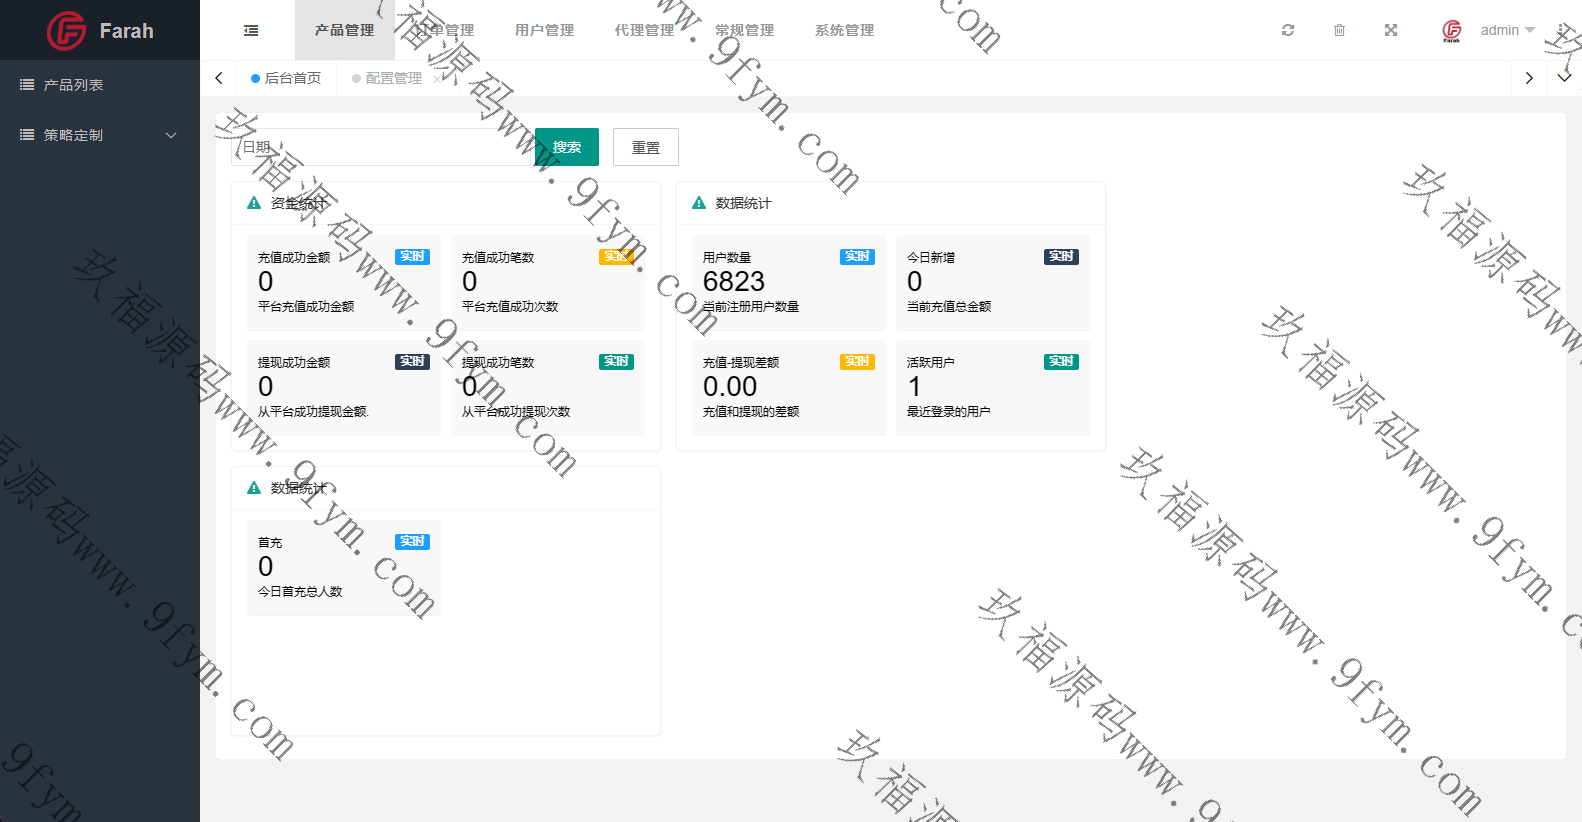Enter fullscreen with the expand arrows icon

(1391, 30)
